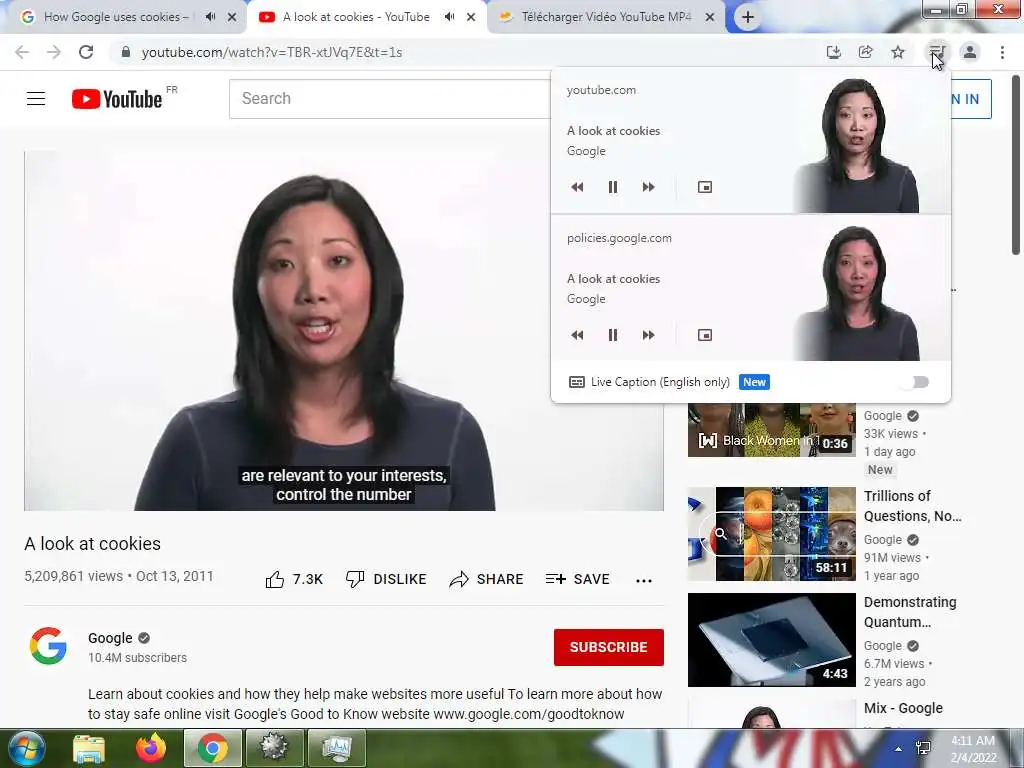1024x768 pixels.
Task: Open the Google channel avatar
Action: (x=48, y=646)
